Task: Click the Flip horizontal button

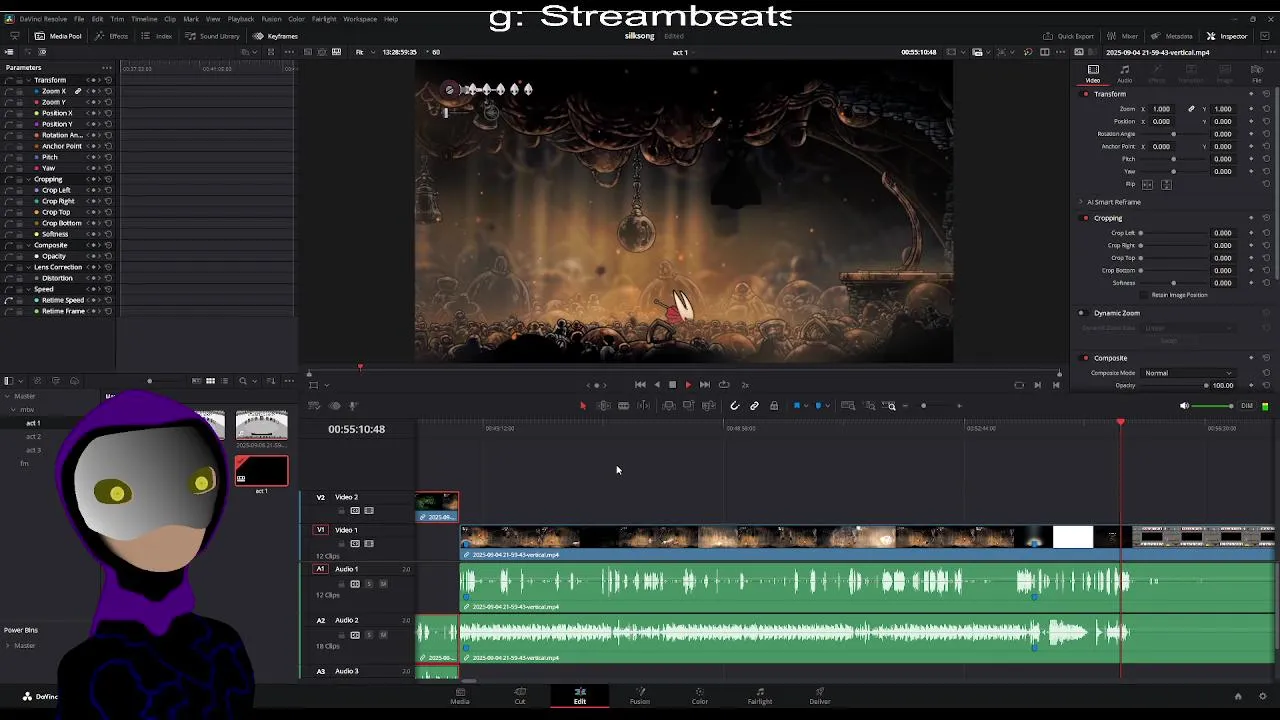Action: click(1147, 184)
